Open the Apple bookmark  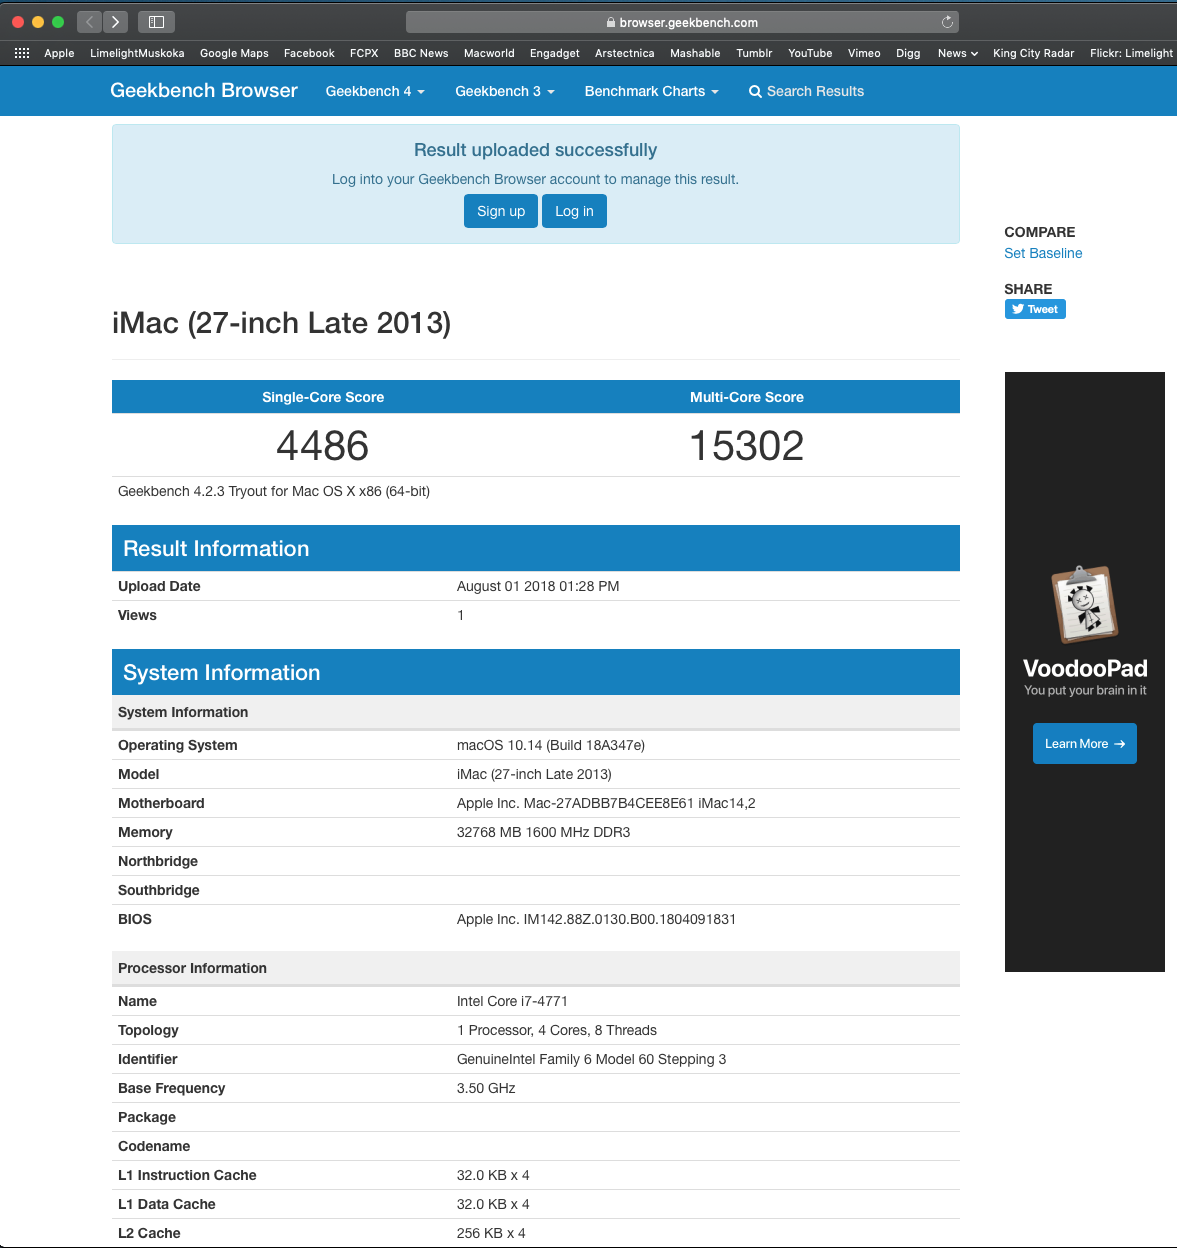coord(59,53)
